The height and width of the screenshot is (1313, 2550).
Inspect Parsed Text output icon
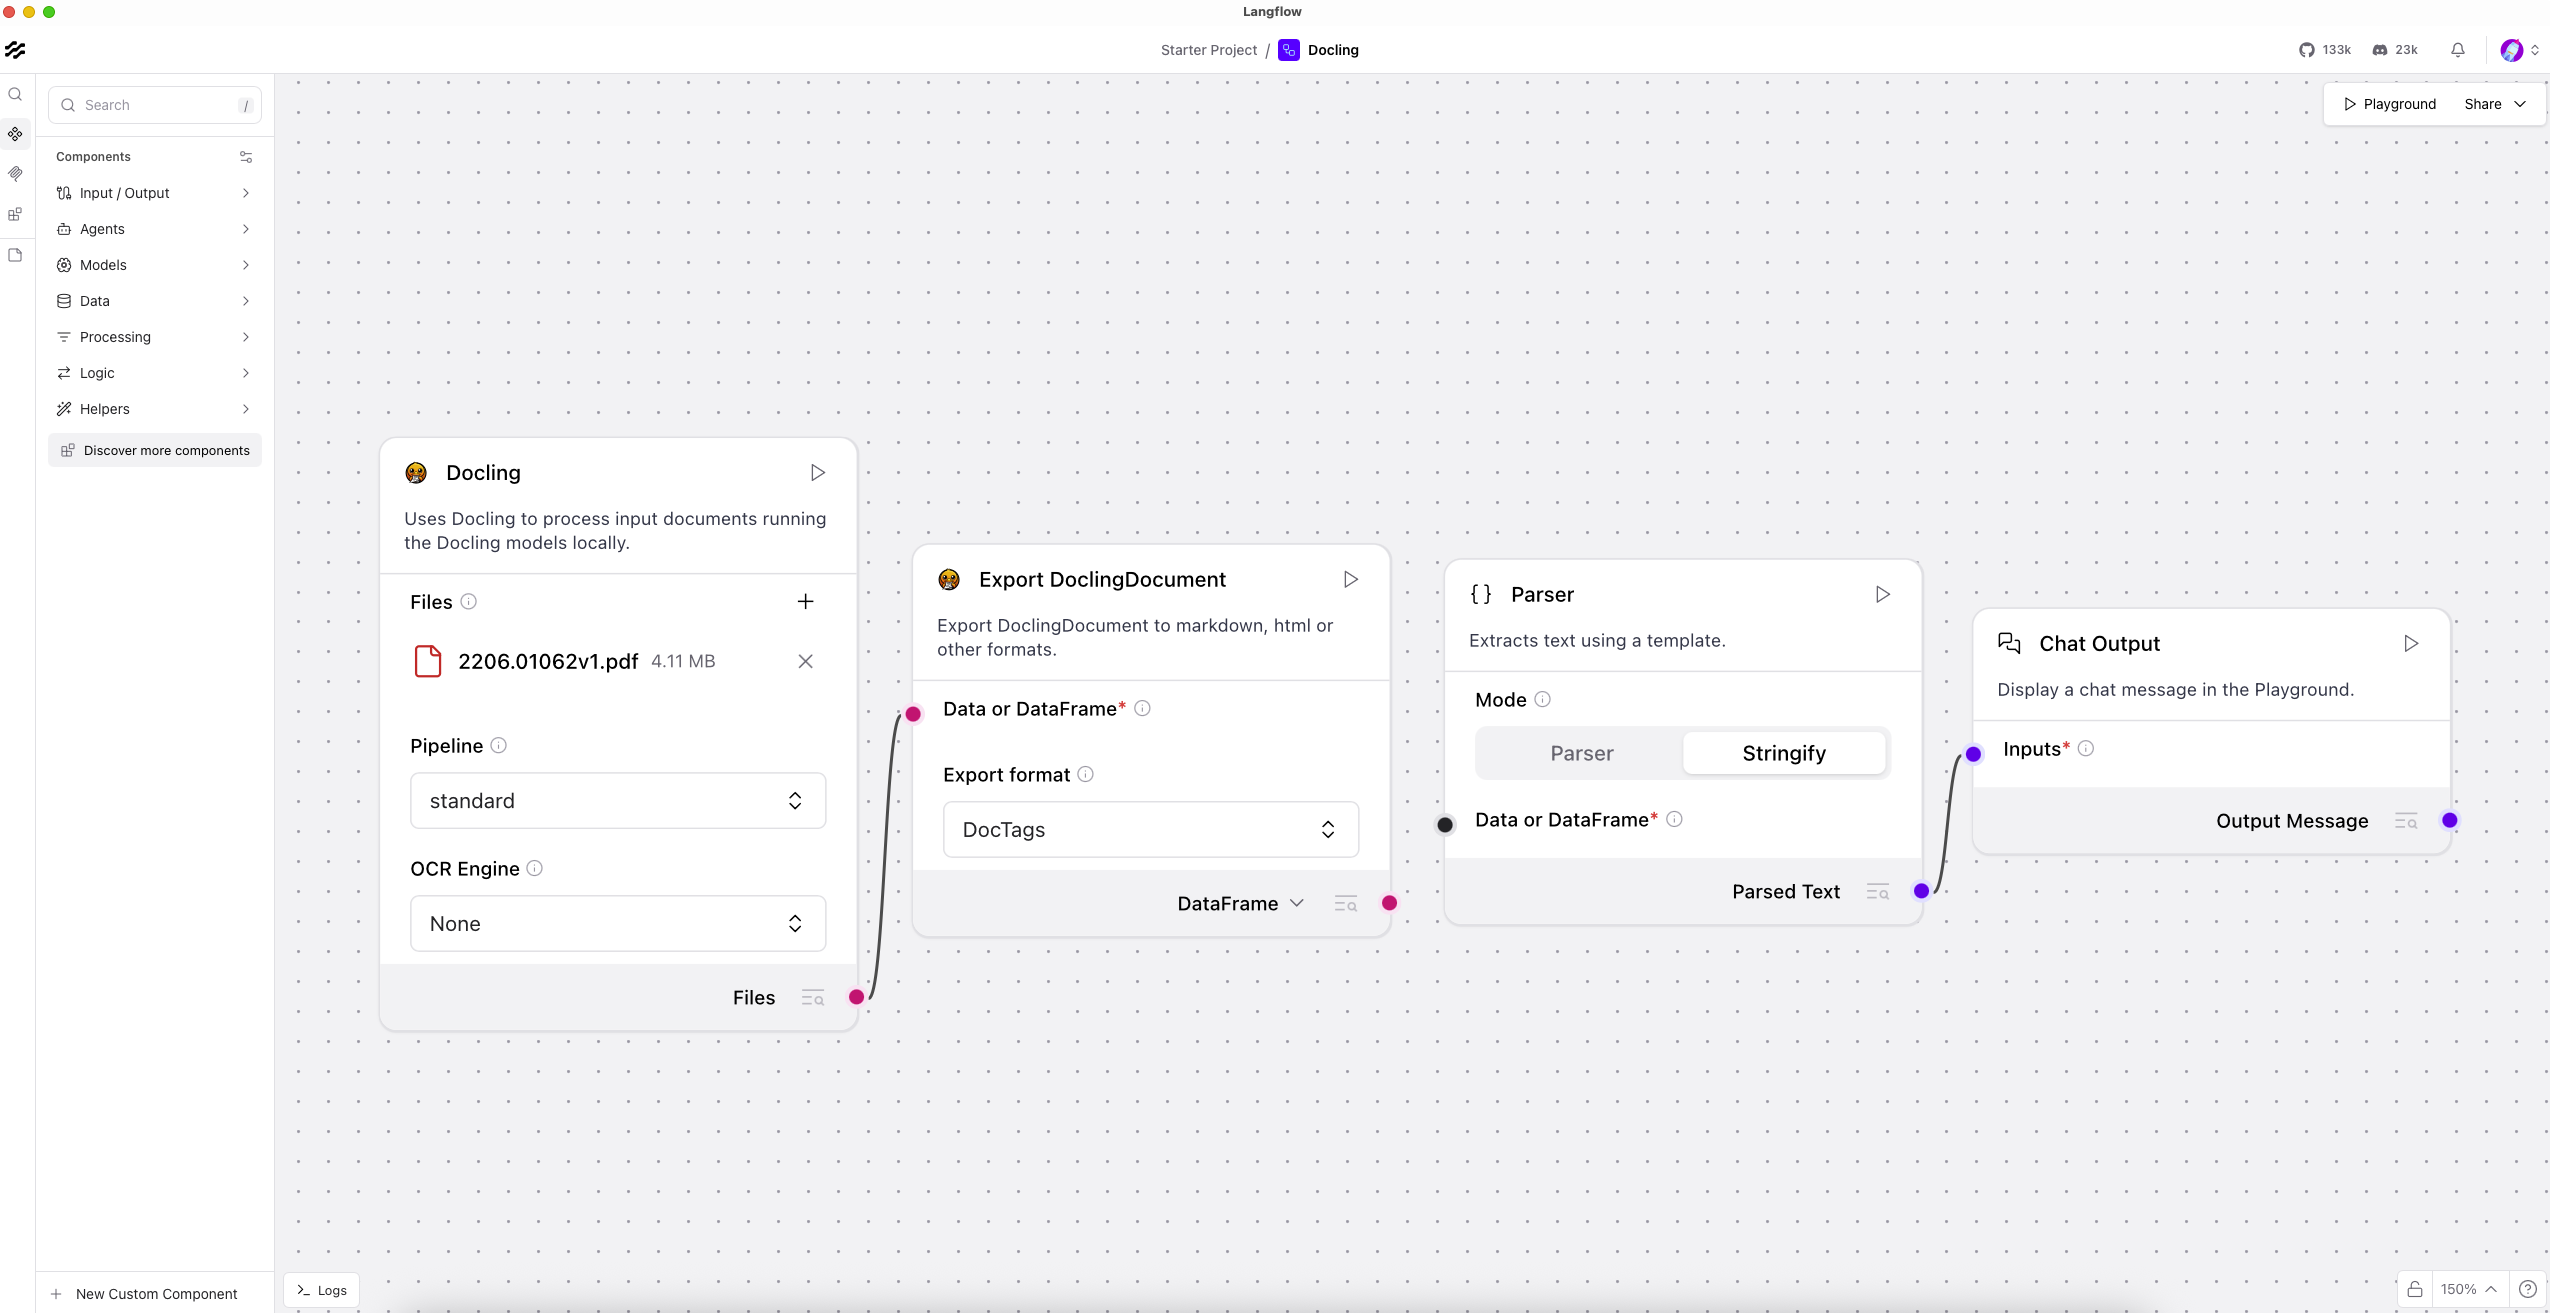[1877, 892]
